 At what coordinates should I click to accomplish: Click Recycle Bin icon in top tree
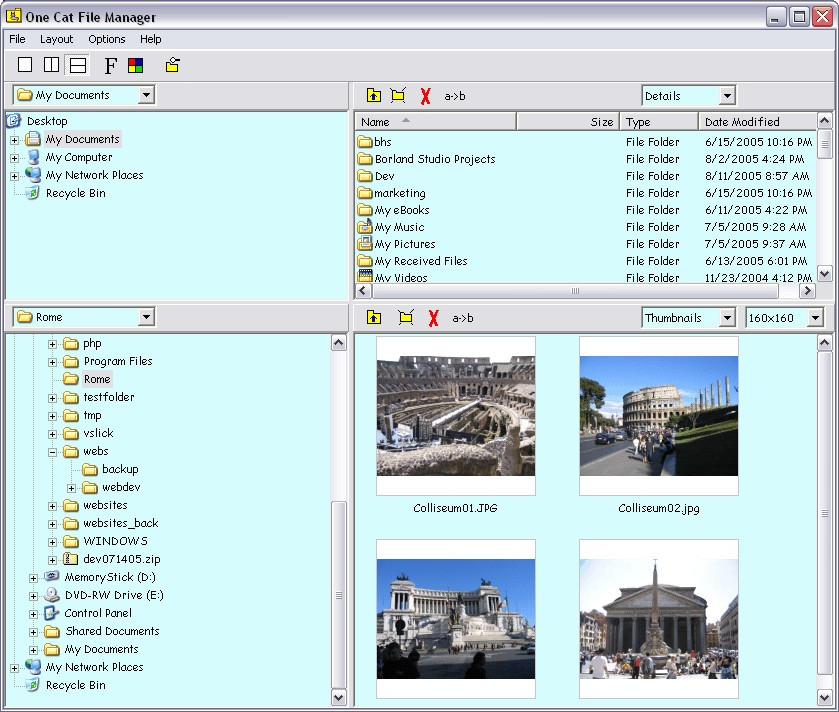(x=33, y=193)
